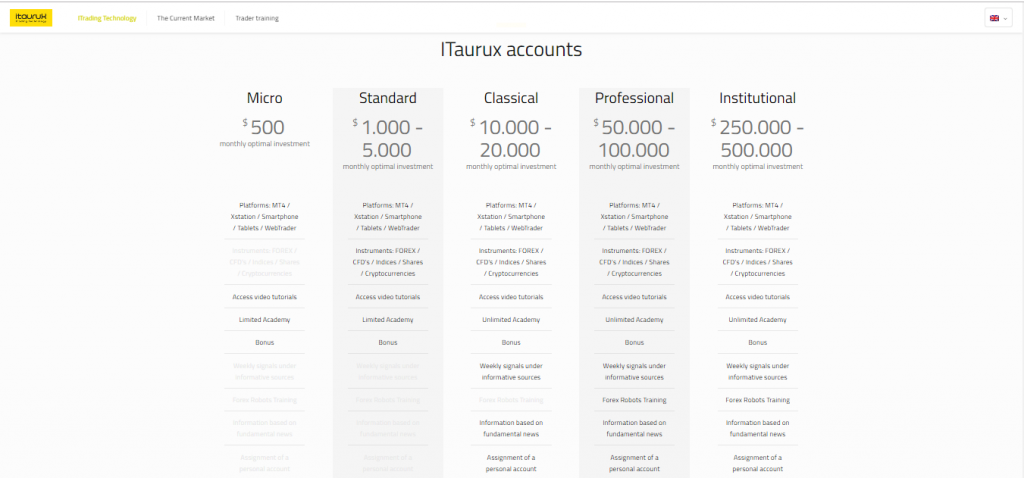Select the Standard account heading
The height and width of the screenshot is (478, 1024).
388,98
